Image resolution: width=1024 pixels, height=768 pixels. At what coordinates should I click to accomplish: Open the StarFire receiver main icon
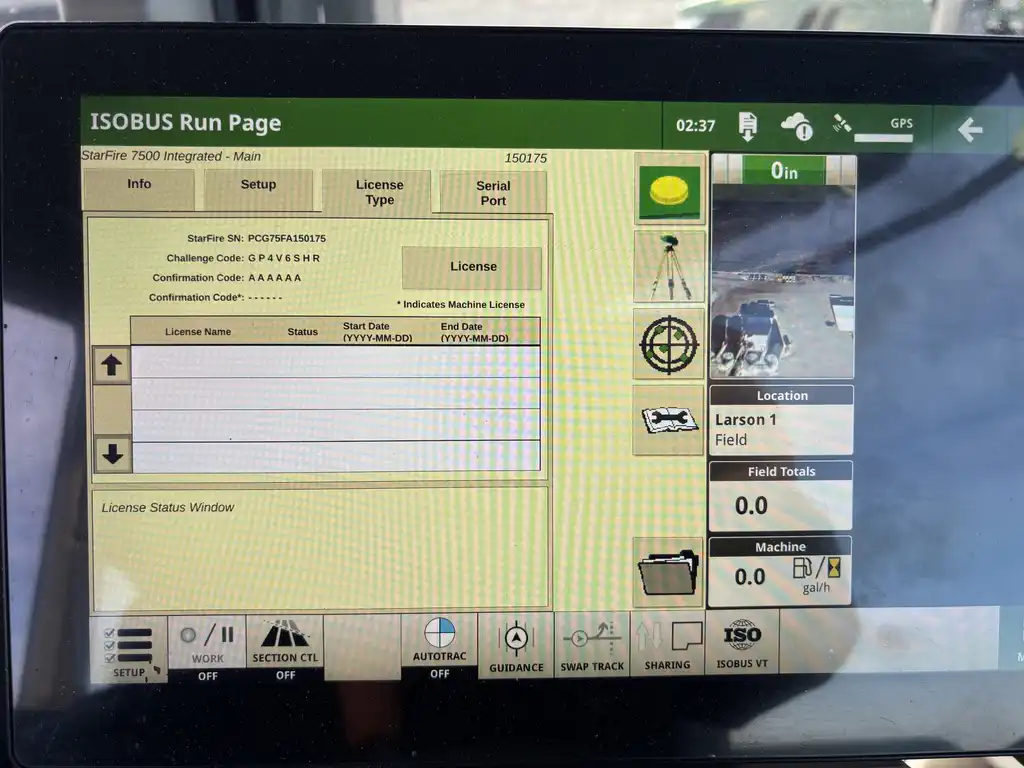[x=669, y=191]
